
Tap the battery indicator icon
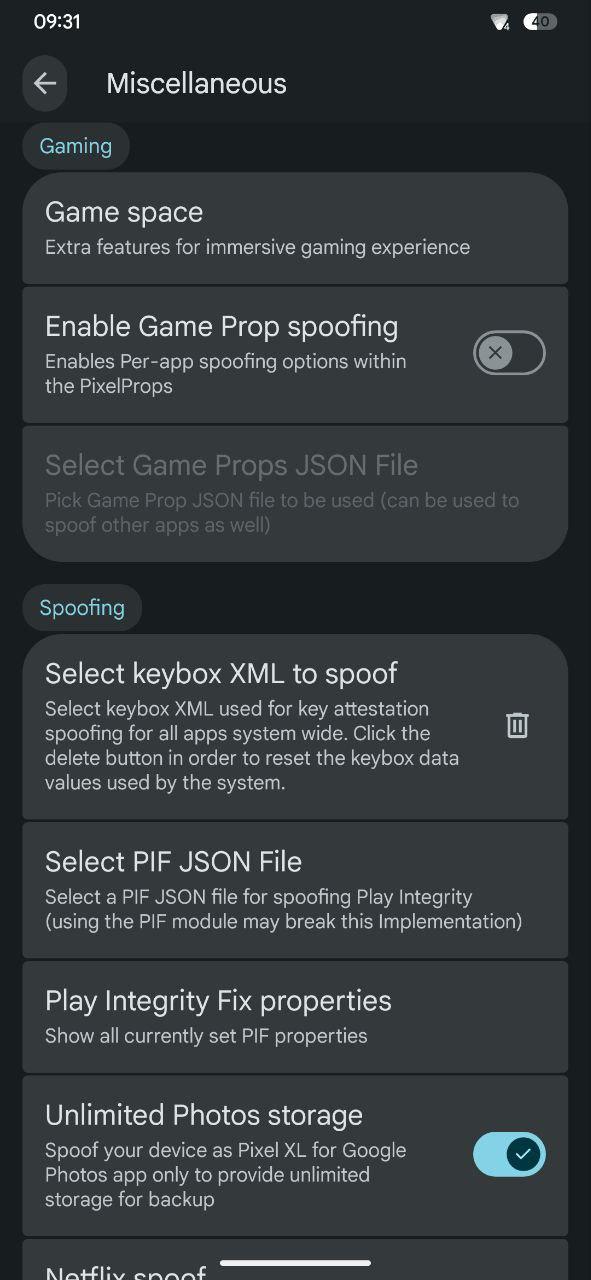click(x=540, y=21)
